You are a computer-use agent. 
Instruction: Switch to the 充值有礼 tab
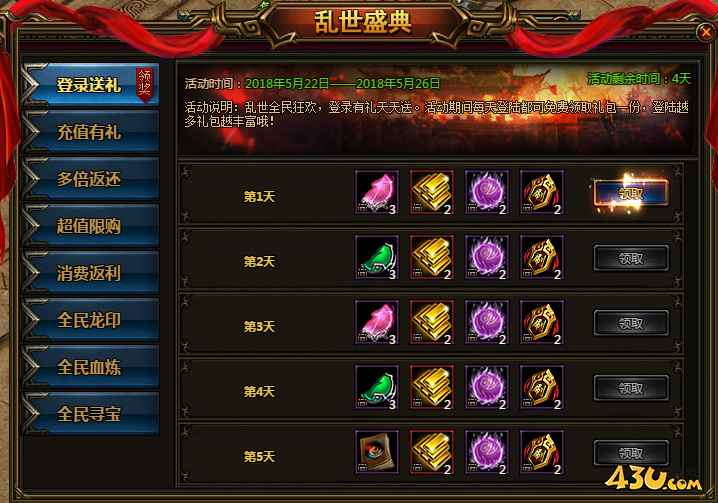point(90,132)
